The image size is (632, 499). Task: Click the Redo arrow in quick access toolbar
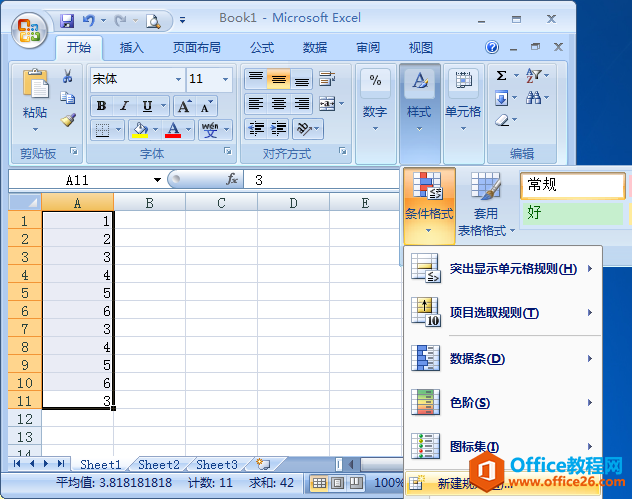(121, 20)
